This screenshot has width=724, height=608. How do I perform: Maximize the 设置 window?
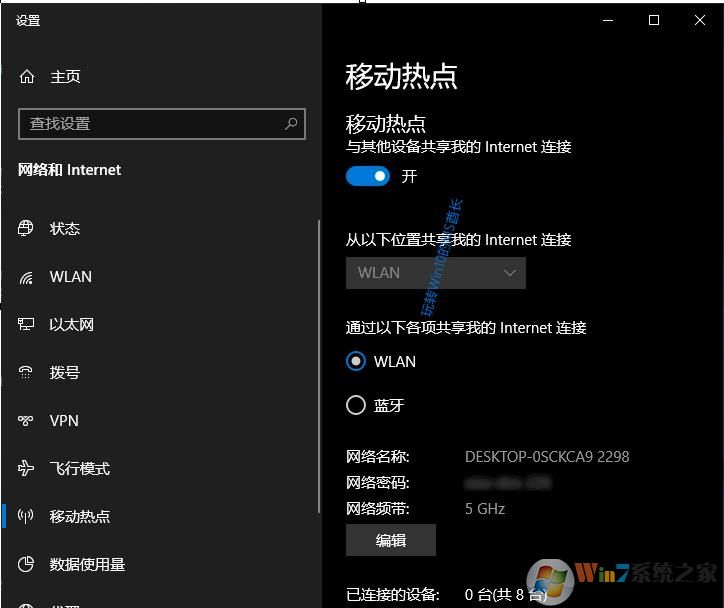[654, 20]
